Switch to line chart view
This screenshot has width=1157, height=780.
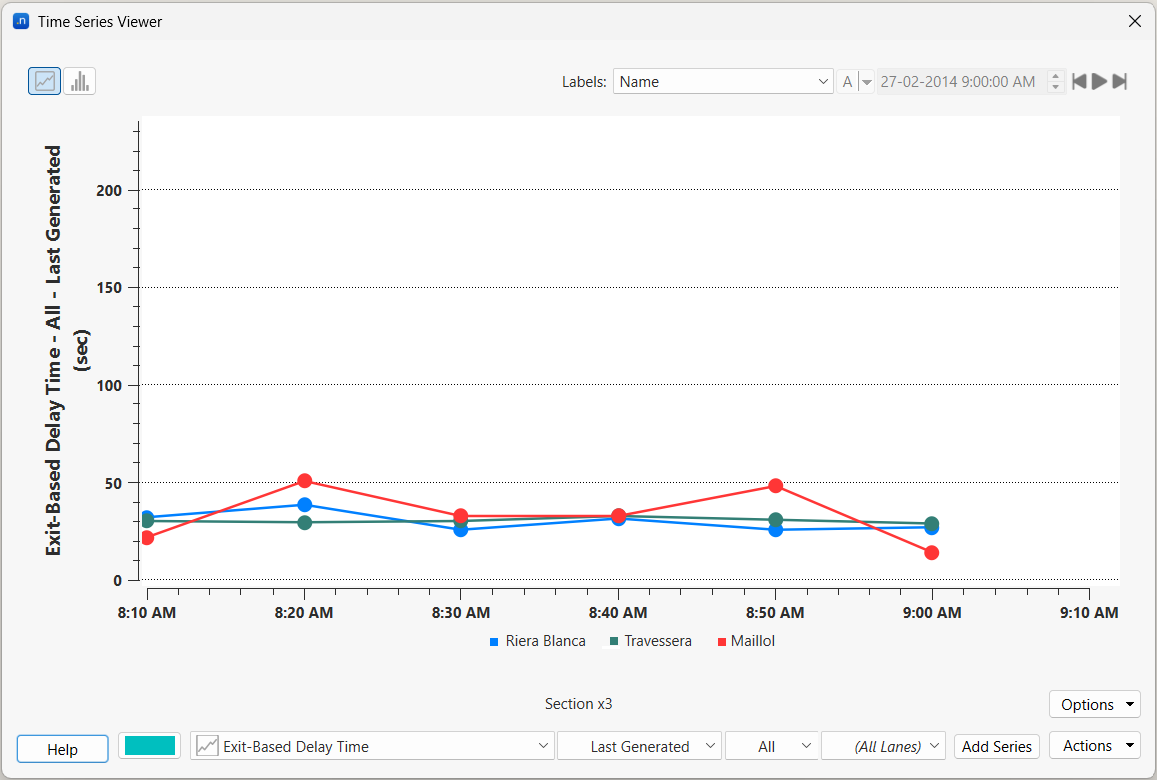44,81
